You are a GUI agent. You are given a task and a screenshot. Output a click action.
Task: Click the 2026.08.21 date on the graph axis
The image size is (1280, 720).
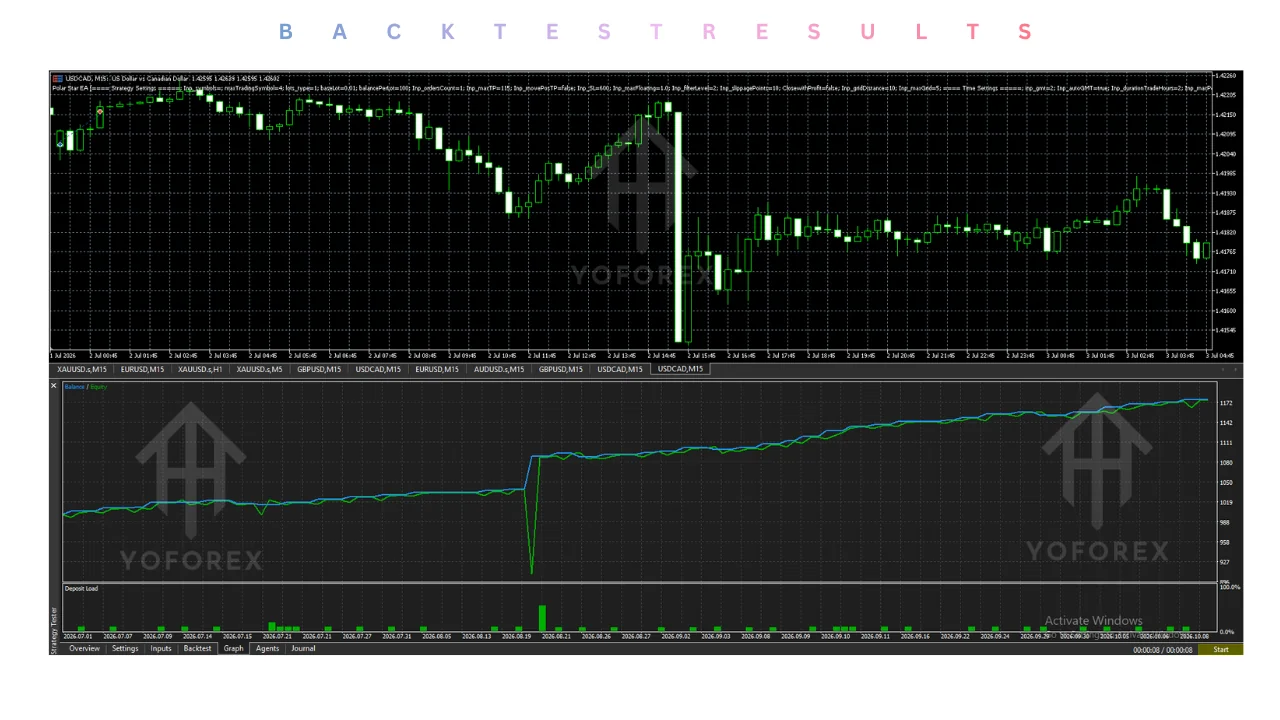click(x=555, y=636)
